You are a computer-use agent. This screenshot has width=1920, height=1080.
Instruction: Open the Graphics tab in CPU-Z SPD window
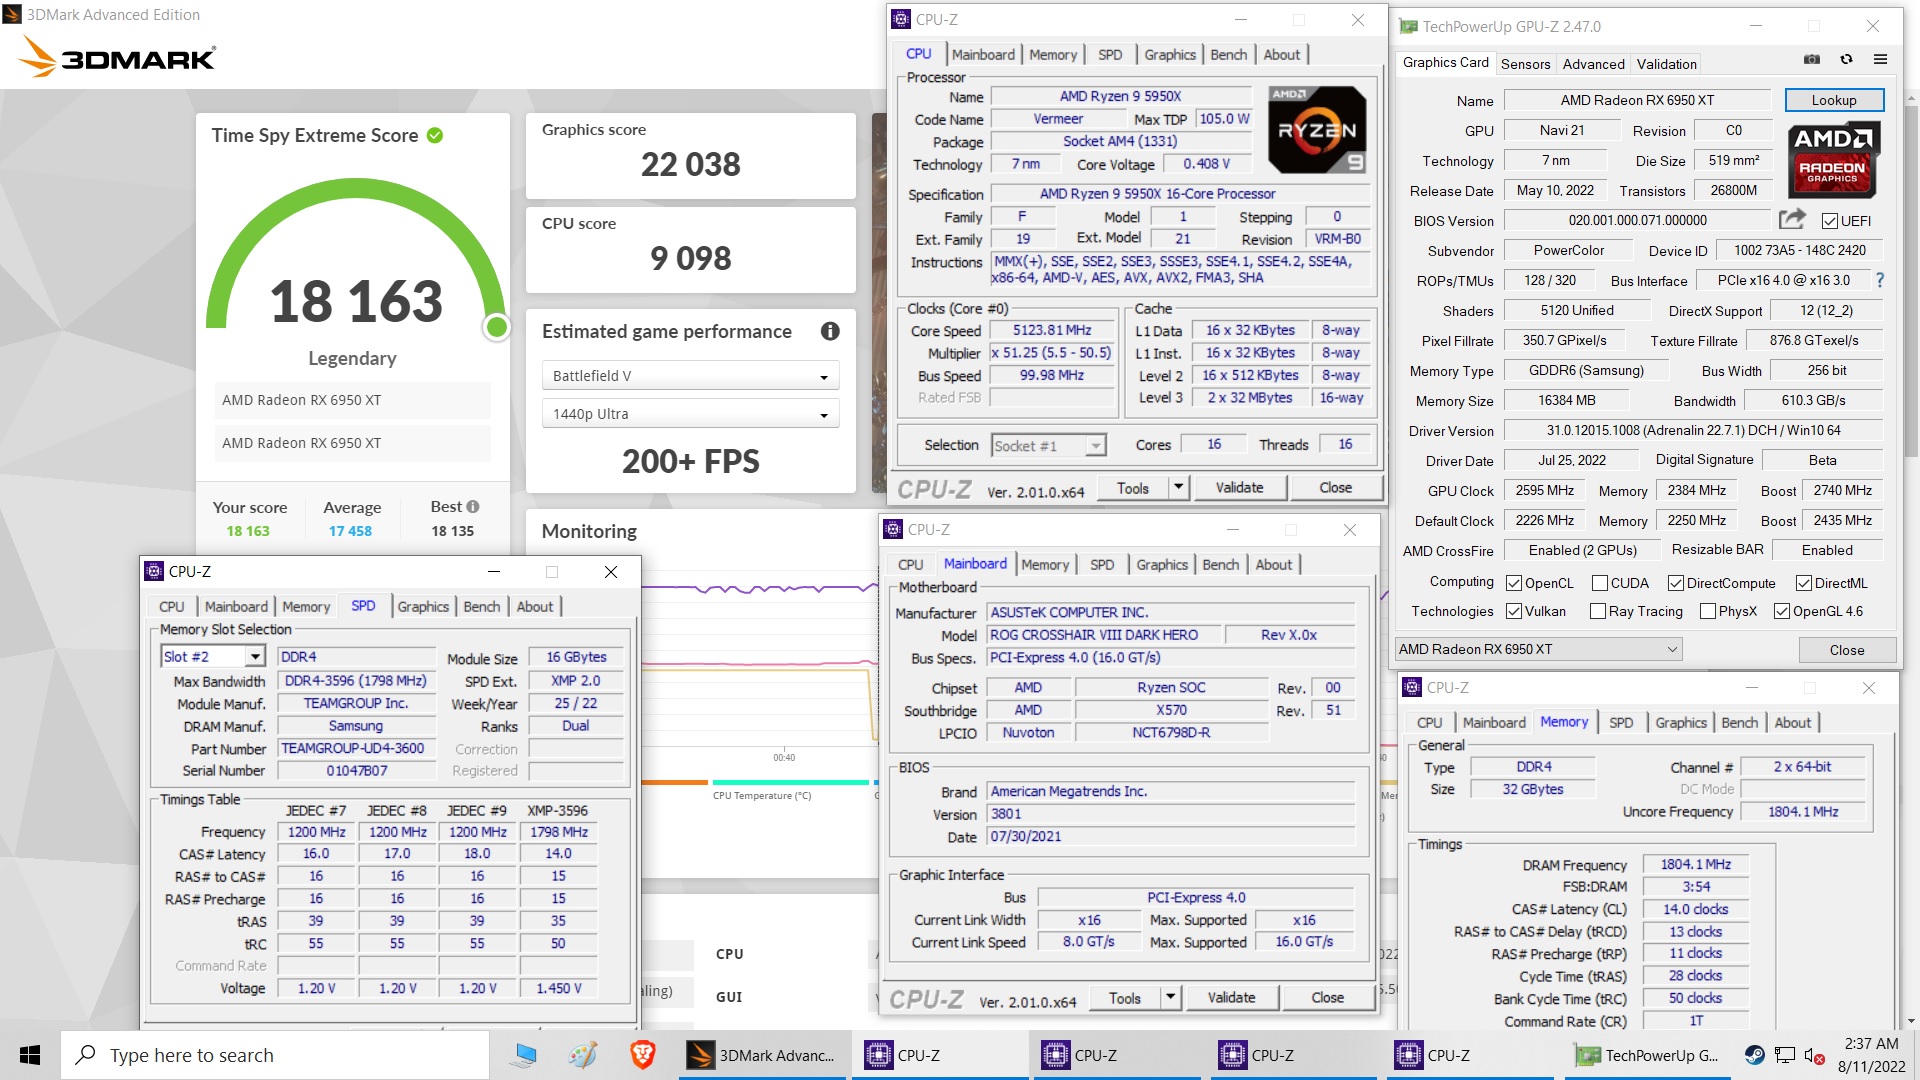click(423, 607)
